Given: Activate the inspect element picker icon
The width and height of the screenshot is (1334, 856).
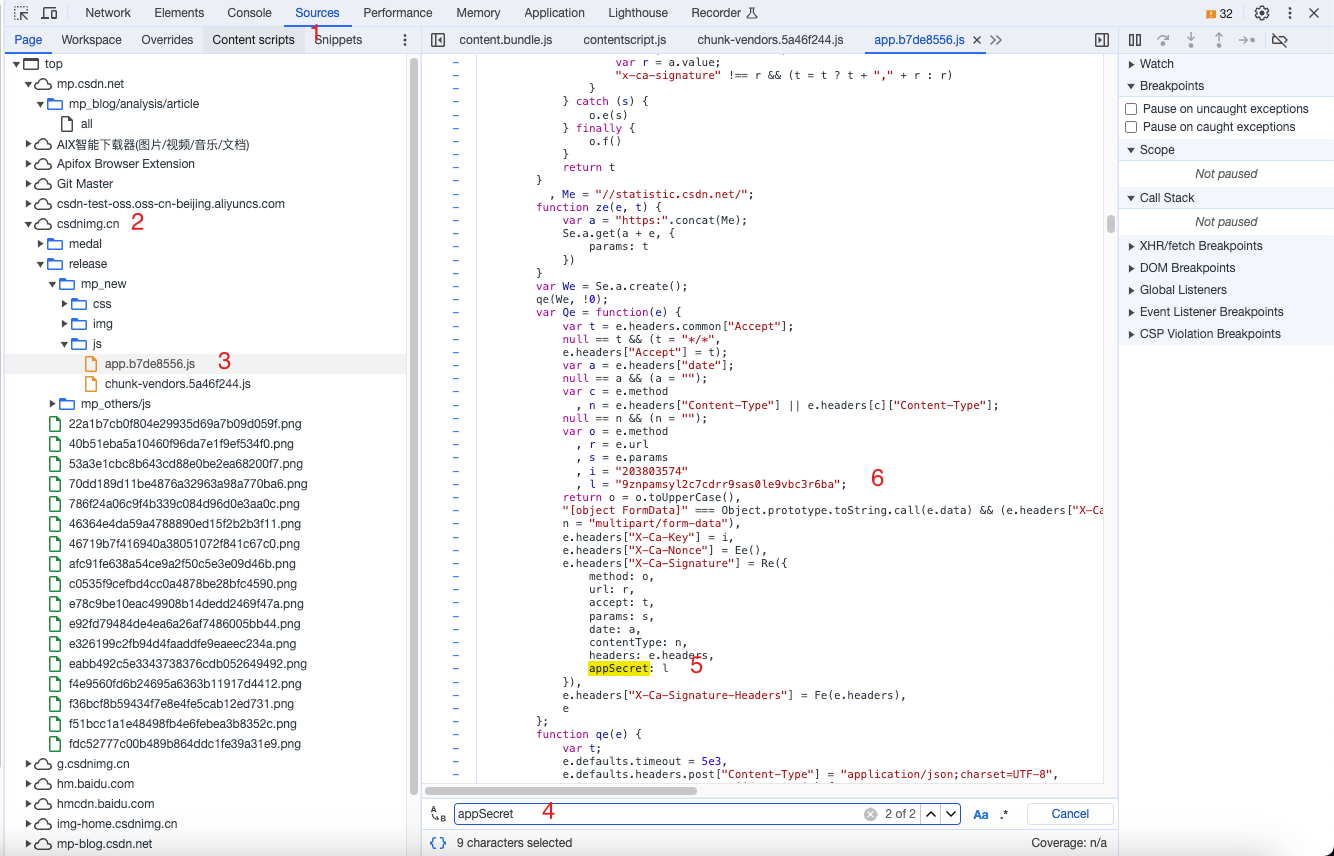Looking at the screenshot, I should pos(21,13).
